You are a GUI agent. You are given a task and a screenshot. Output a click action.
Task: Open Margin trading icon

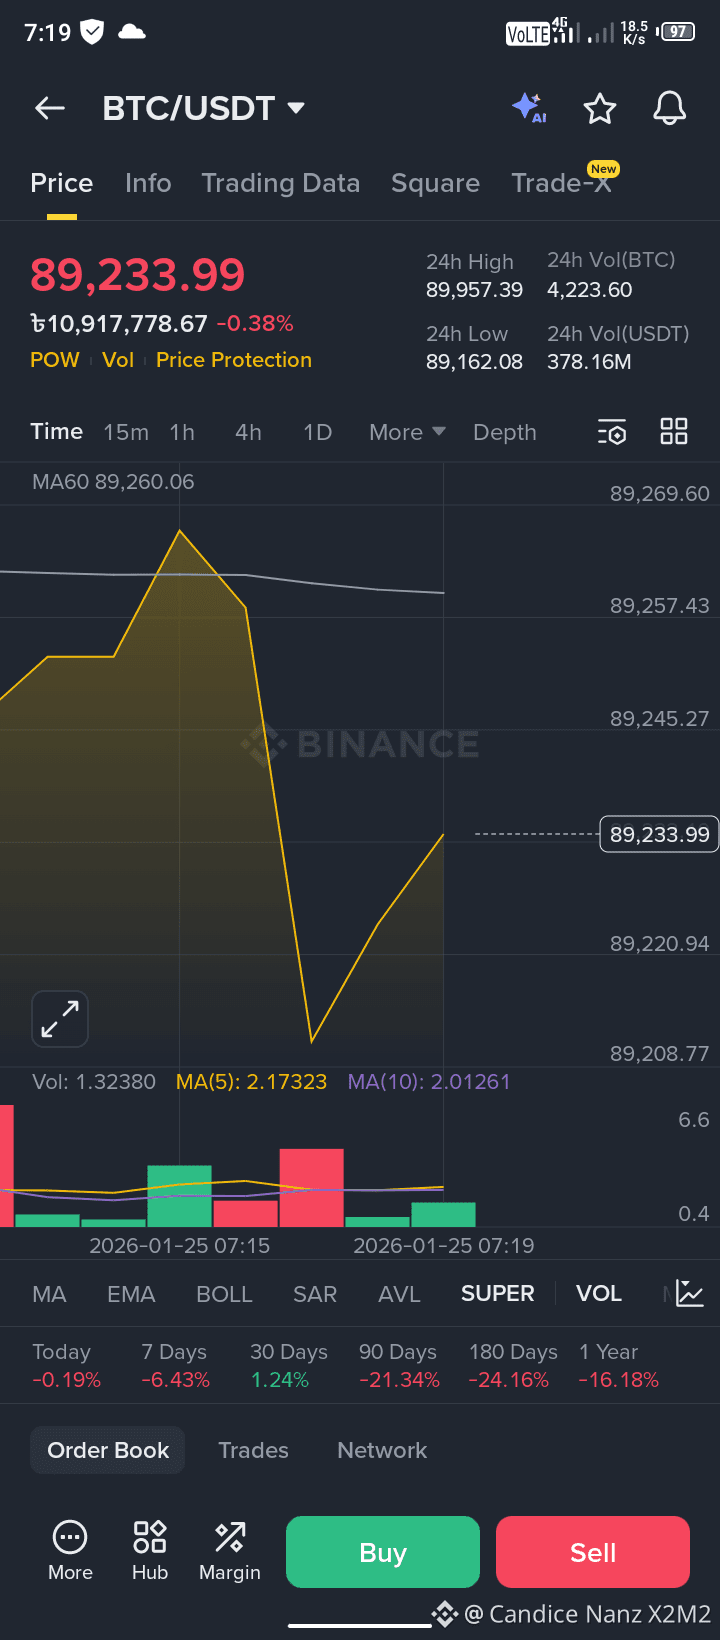pyautogui.click(x=230, y=1552)
